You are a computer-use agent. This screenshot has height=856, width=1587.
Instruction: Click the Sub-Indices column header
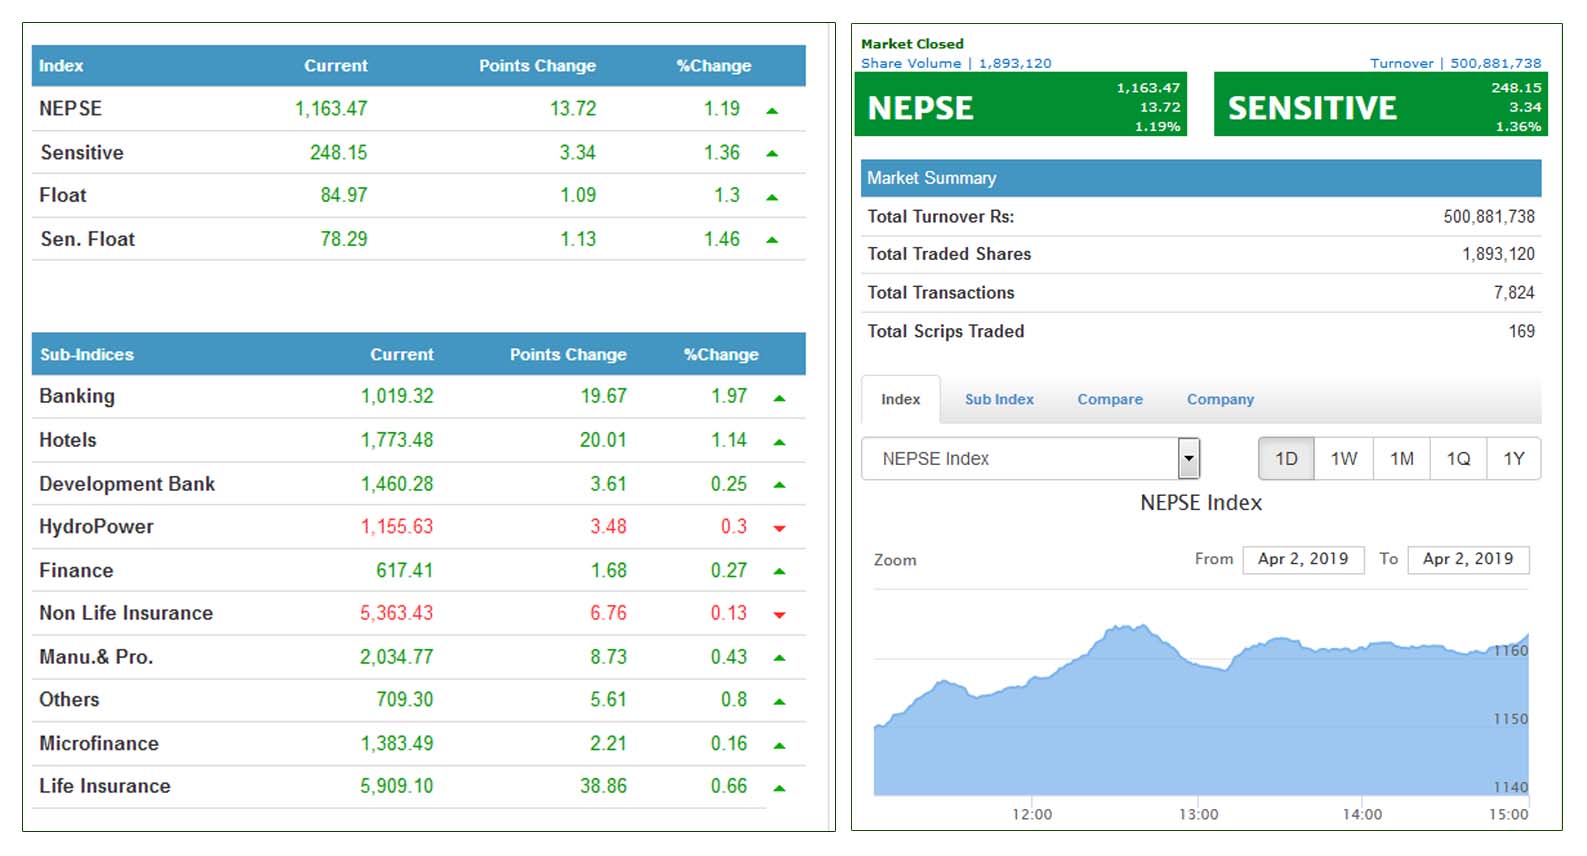(x=87, y=354)
